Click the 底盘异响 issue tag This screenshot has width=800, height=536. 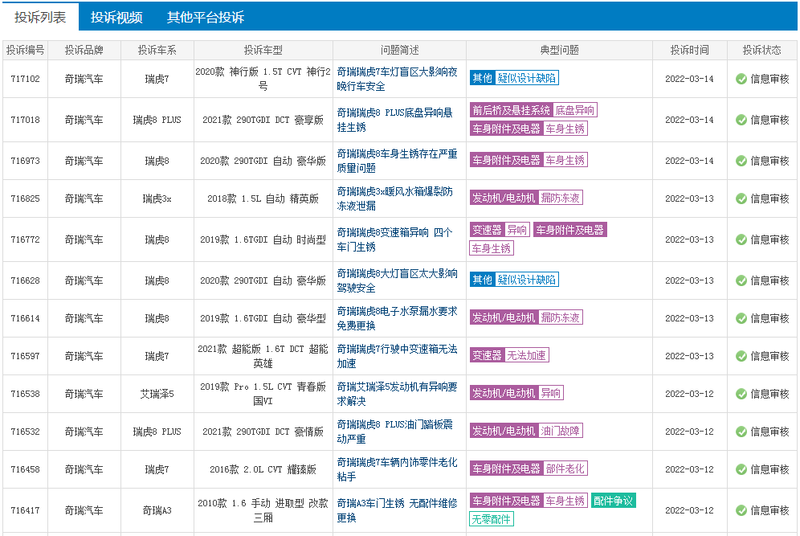(x=574, y=110)
